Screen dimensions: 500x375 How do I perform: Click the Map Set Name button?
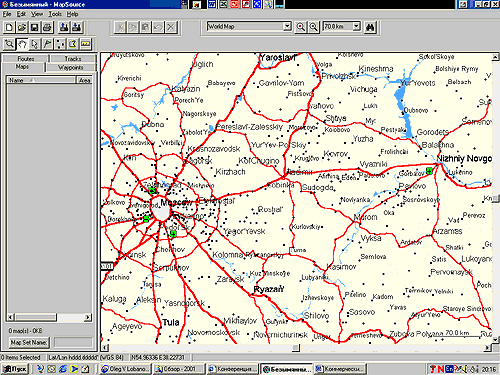(x=29, y=342)
